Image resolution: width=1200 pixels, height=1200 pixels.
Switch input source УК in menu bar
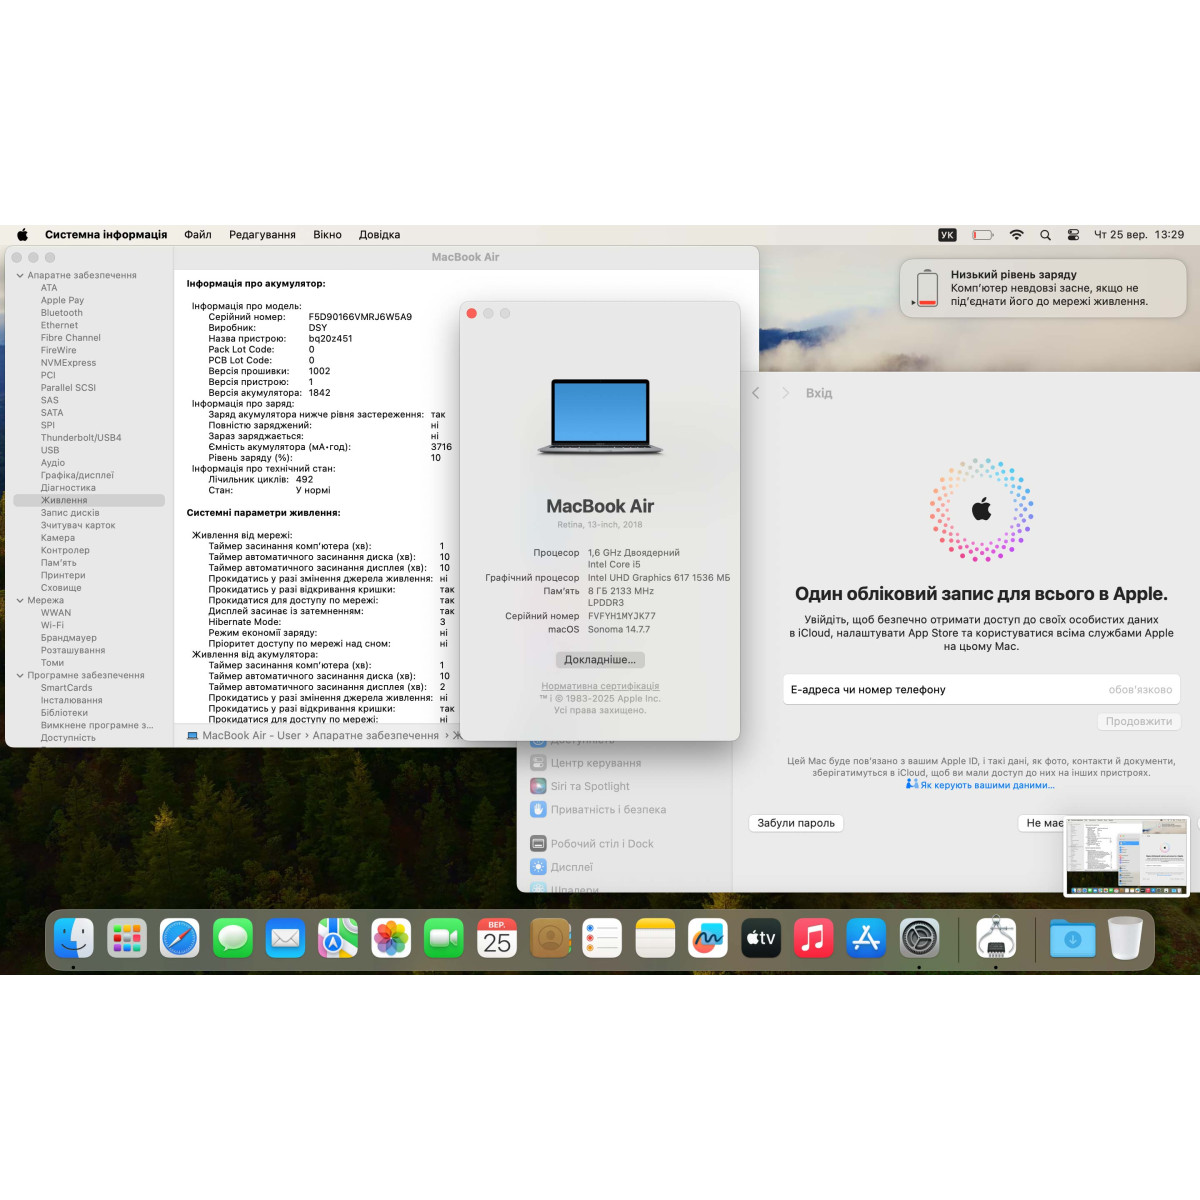tap(947, 235)
